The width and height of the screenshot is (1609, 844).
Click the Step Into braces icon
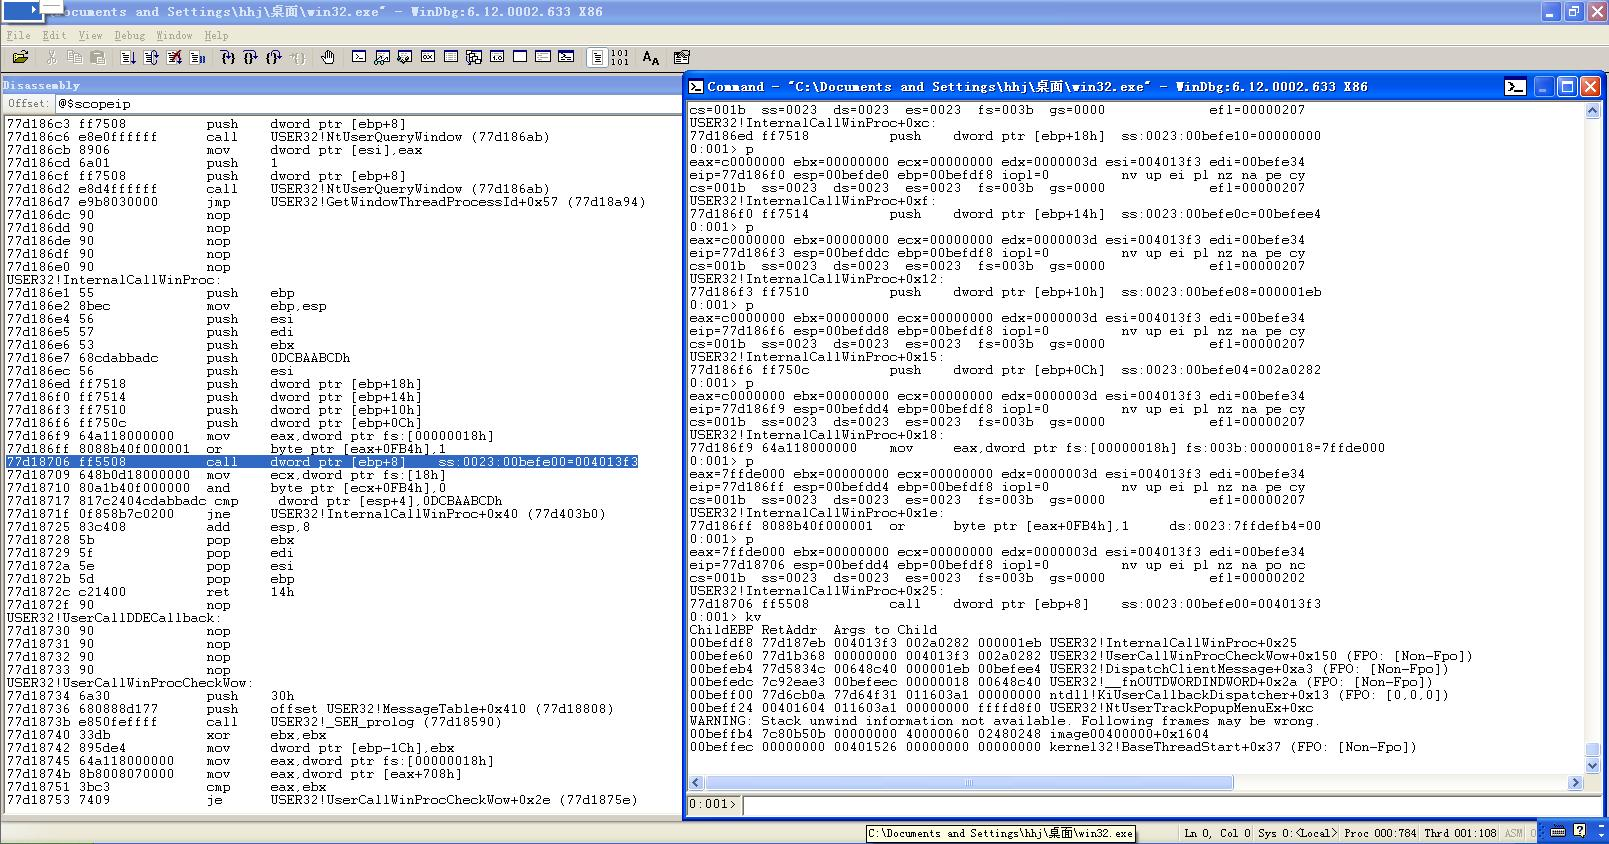227,57
